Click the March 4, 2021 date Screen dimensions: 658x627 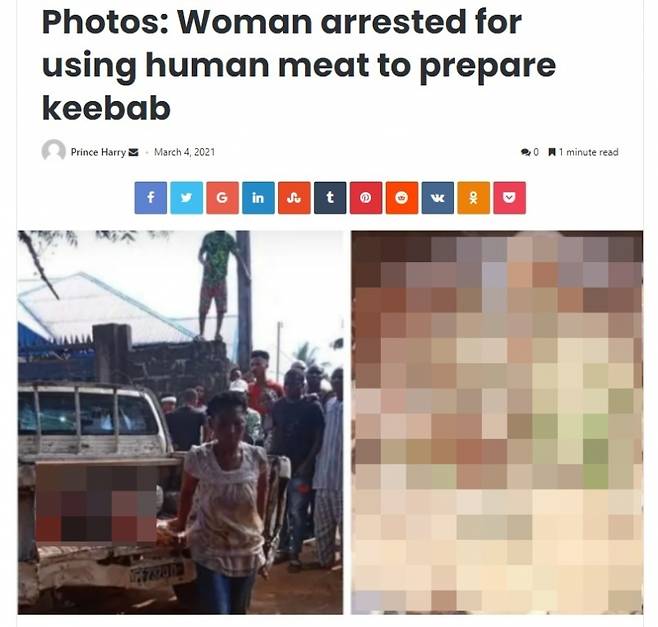[184, 152]
